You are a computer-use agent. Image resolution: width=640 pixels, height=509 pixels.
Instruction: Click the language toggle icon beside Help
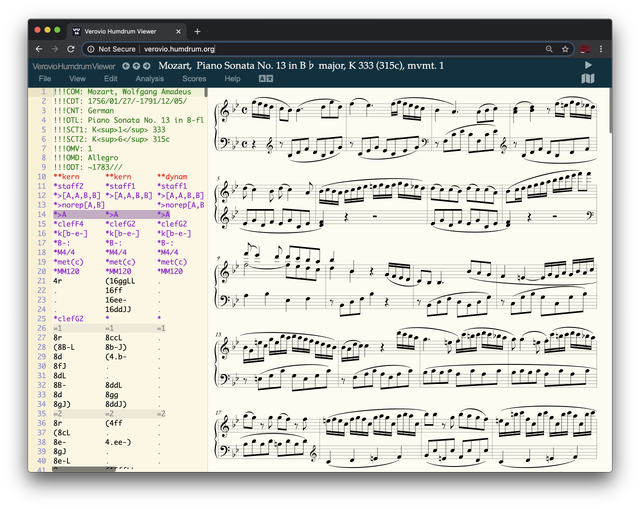tap(265, 78)
